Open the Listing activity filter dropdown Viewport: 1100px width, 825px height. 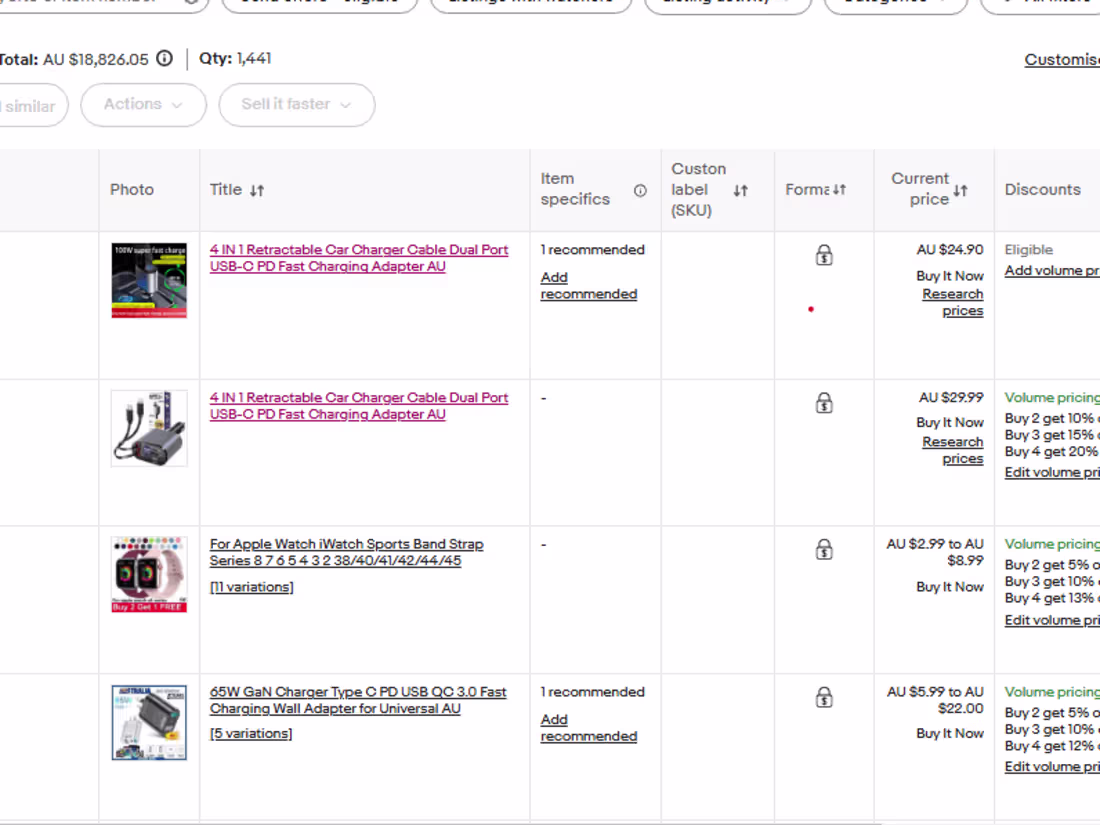727,3
